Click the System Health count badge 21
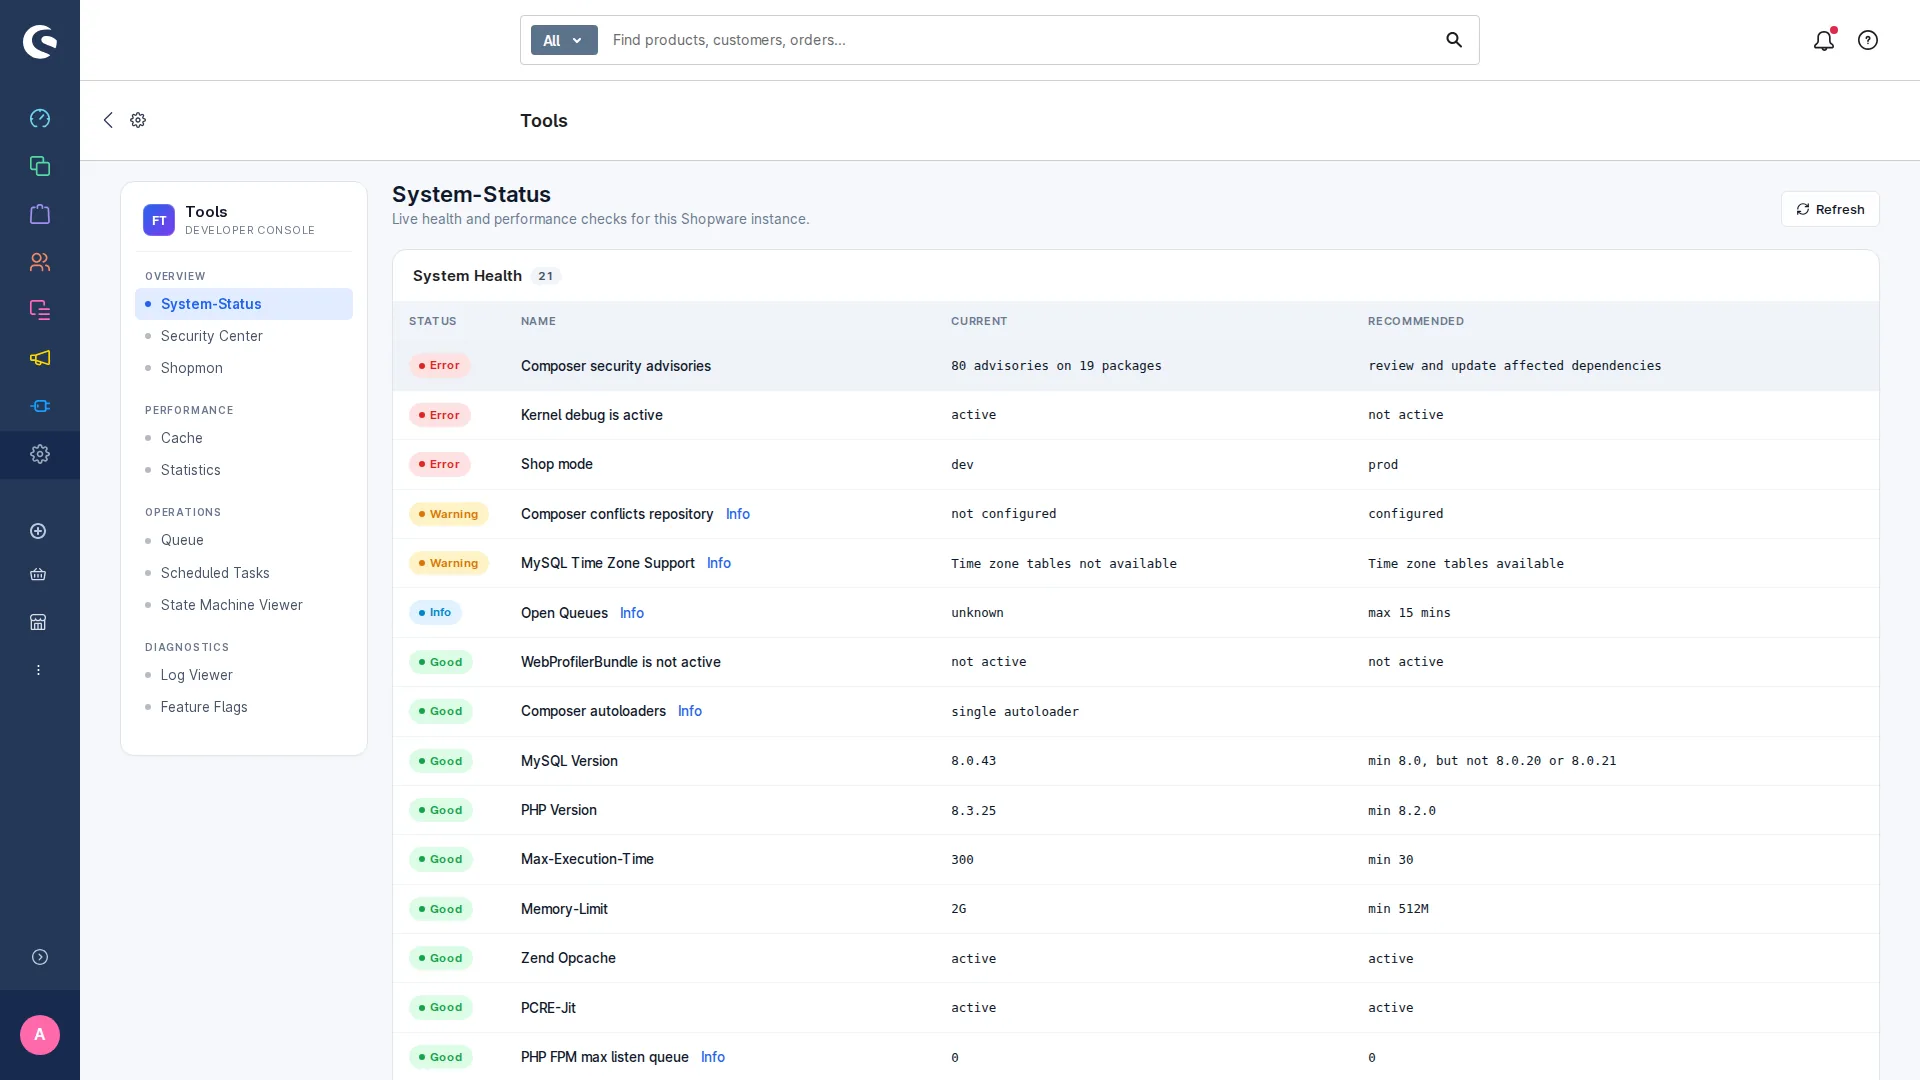 click(x=545, y=276)
